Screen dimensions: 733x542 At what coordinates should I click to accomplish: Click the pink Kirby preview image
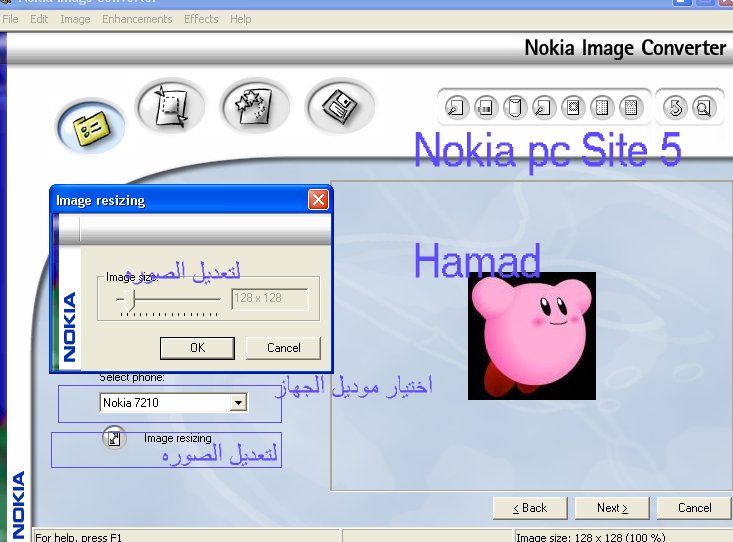click(x=532, y=336)
